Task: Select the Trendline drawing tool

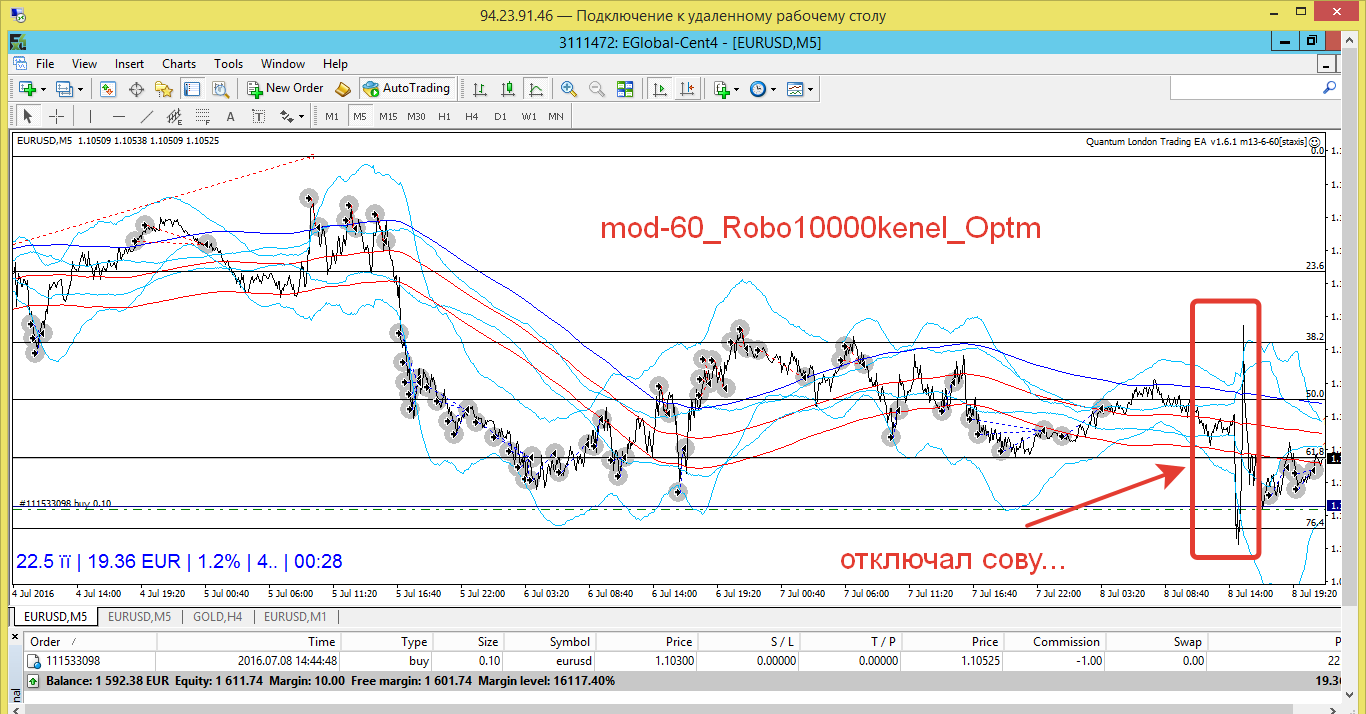Action: (x=147, y=116)
